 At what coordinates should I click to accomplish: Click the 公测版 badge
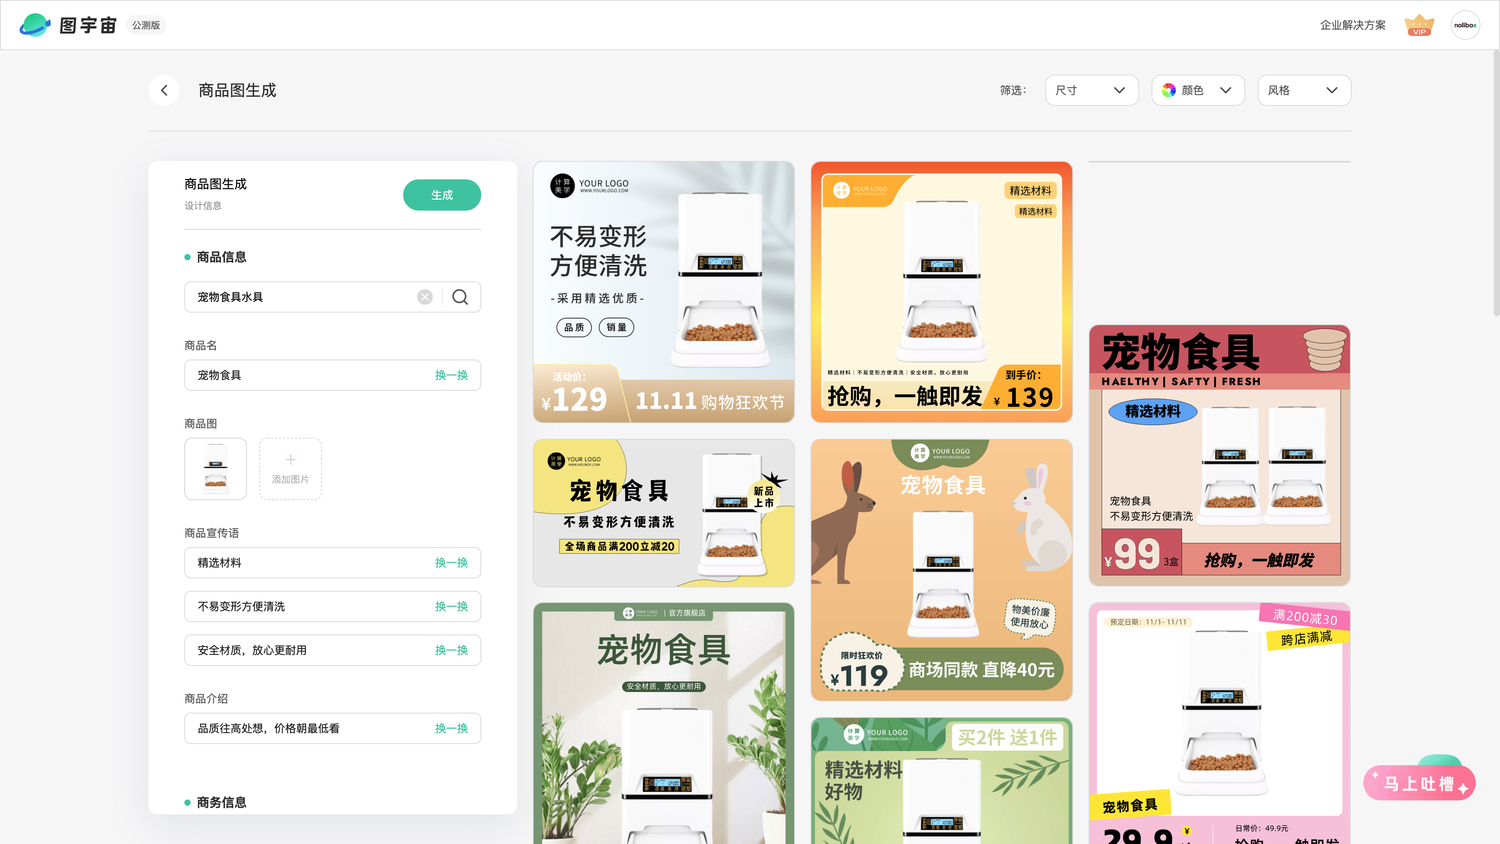(x=146, y=25)
